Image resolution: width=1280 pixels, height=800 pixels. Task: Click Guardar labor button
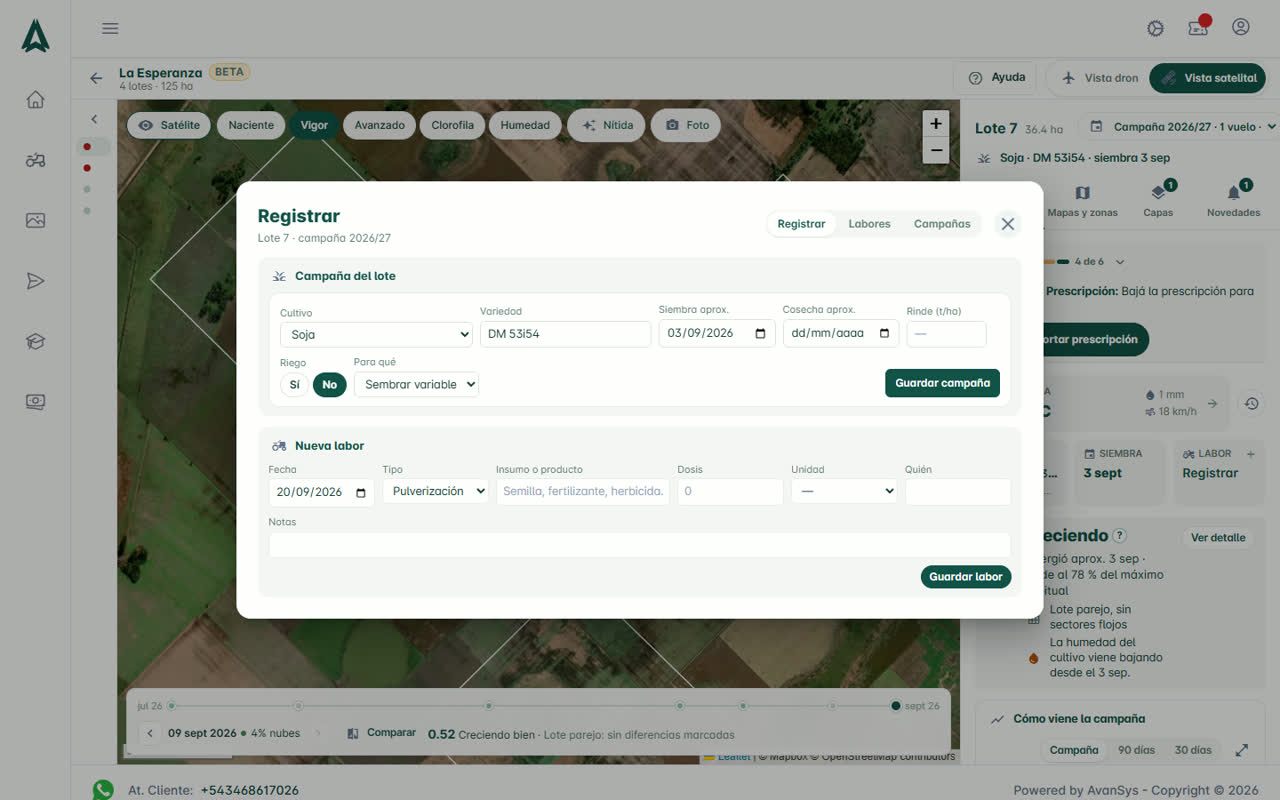(x=966, y=577)
